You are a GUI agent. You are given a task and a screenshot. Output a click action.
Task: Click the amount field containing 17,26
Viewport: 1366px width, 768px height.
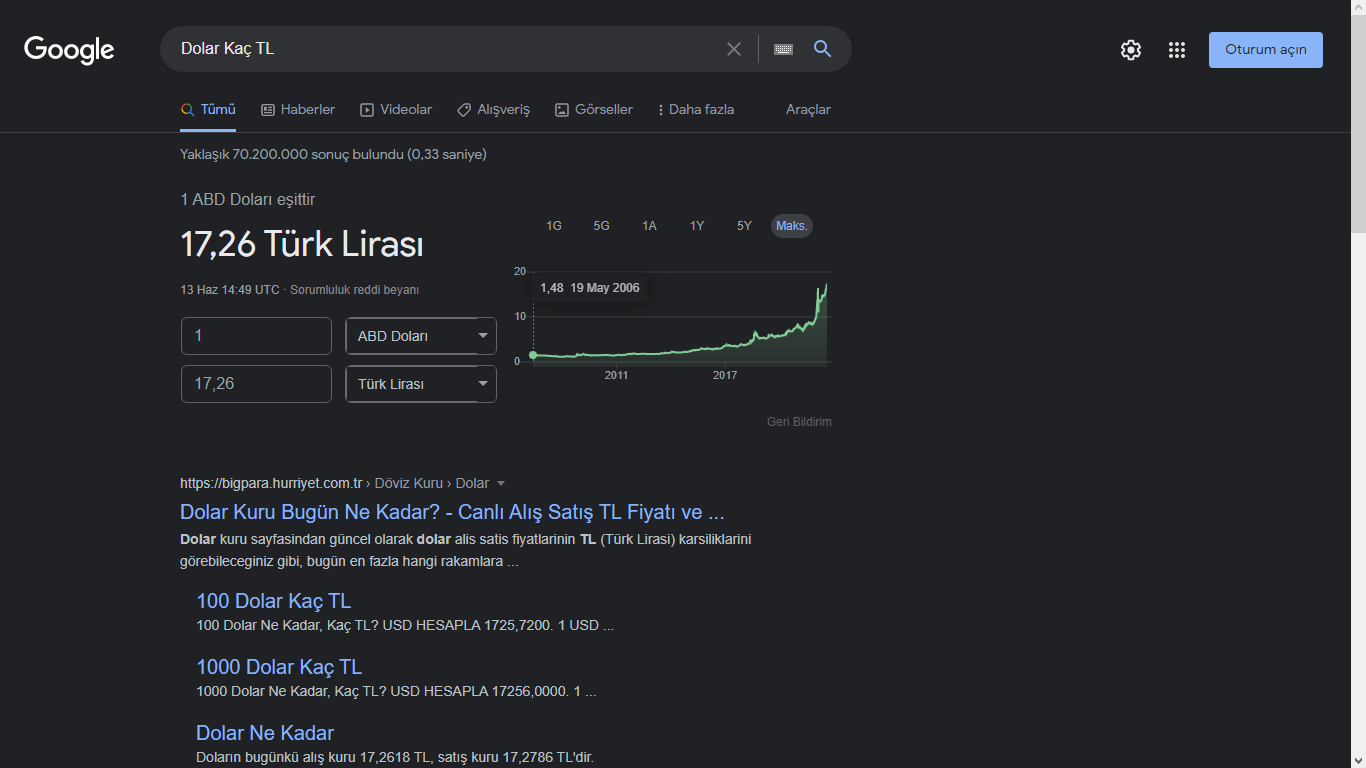click(256, 384)
